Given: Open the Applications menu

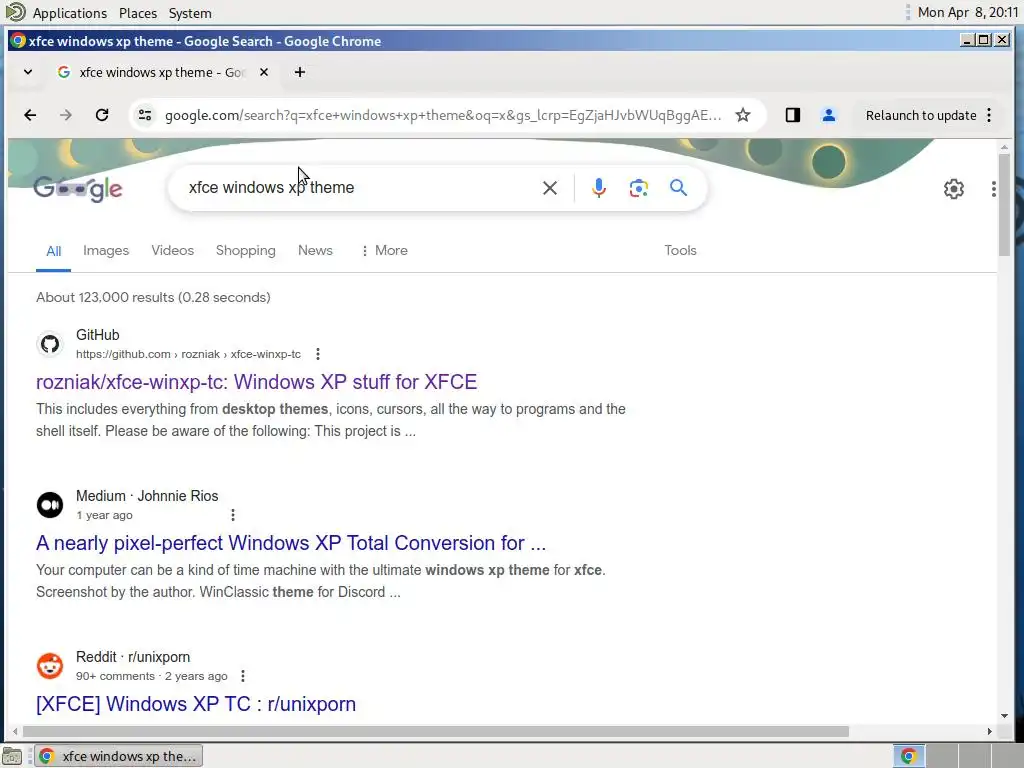Looking at the screenshot, I should (69, 13).
